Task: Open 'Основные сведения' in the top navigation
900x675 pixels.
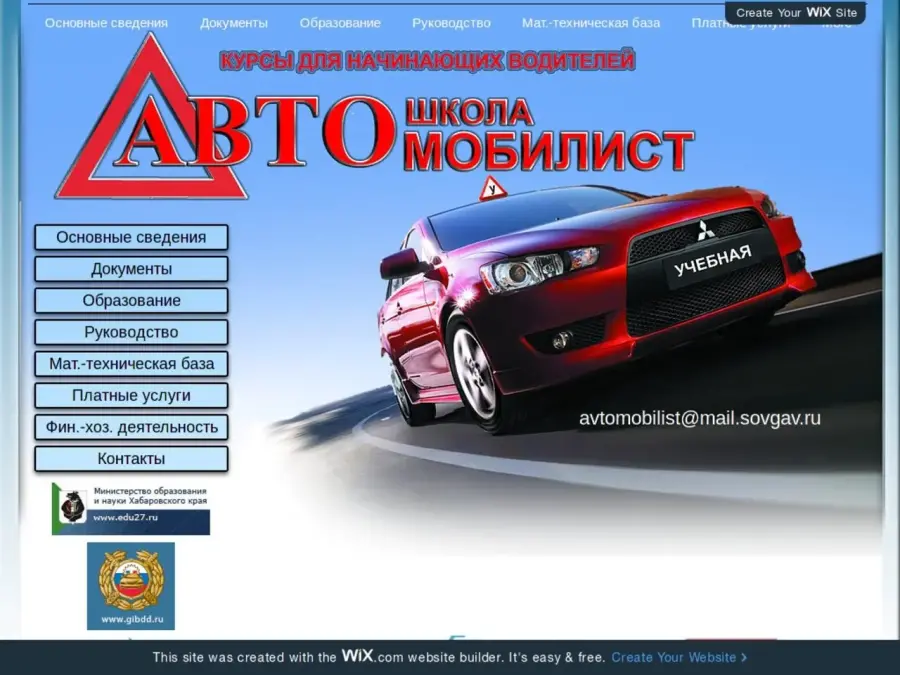Action: (x=106, y=23)
